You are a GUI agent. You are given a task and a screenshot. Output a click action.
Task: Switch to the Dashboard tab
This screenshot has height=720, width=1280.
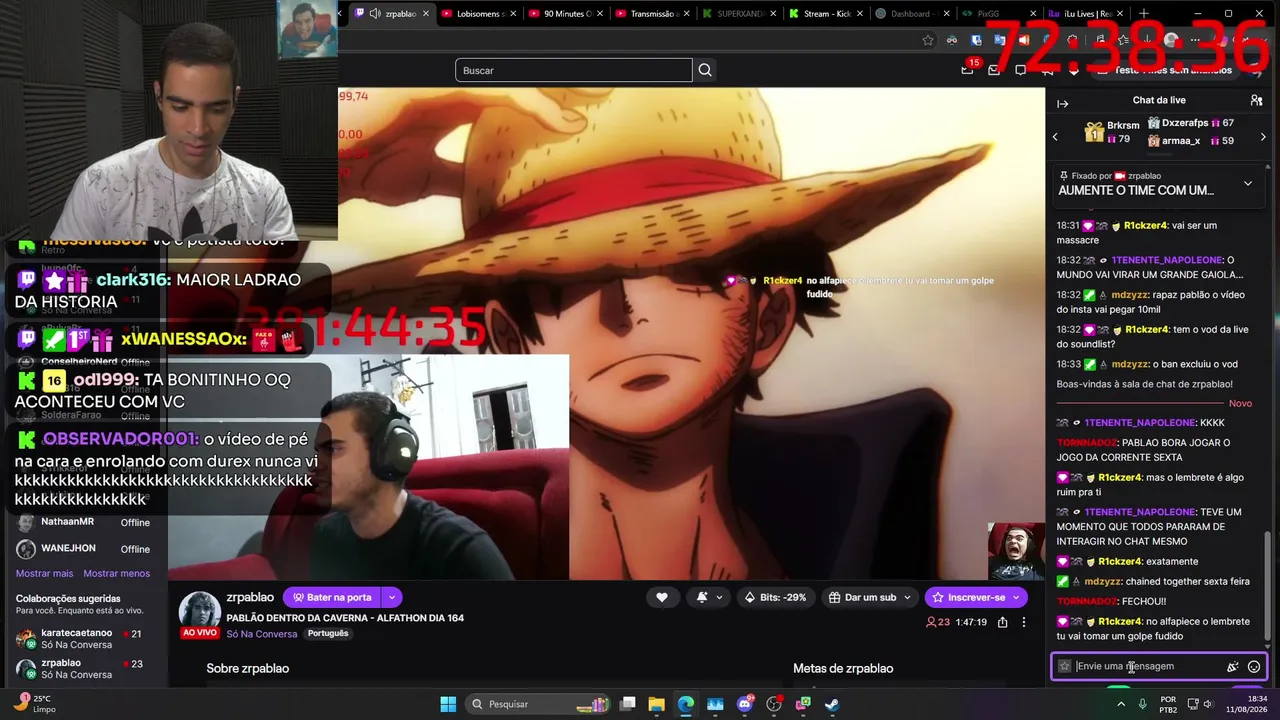(913, 14)
